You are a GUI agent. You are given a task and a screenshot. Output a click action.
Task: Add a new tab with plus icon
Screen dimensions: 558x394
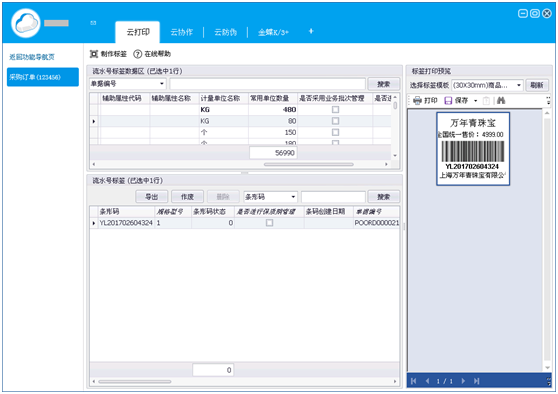tap(311, 31)
